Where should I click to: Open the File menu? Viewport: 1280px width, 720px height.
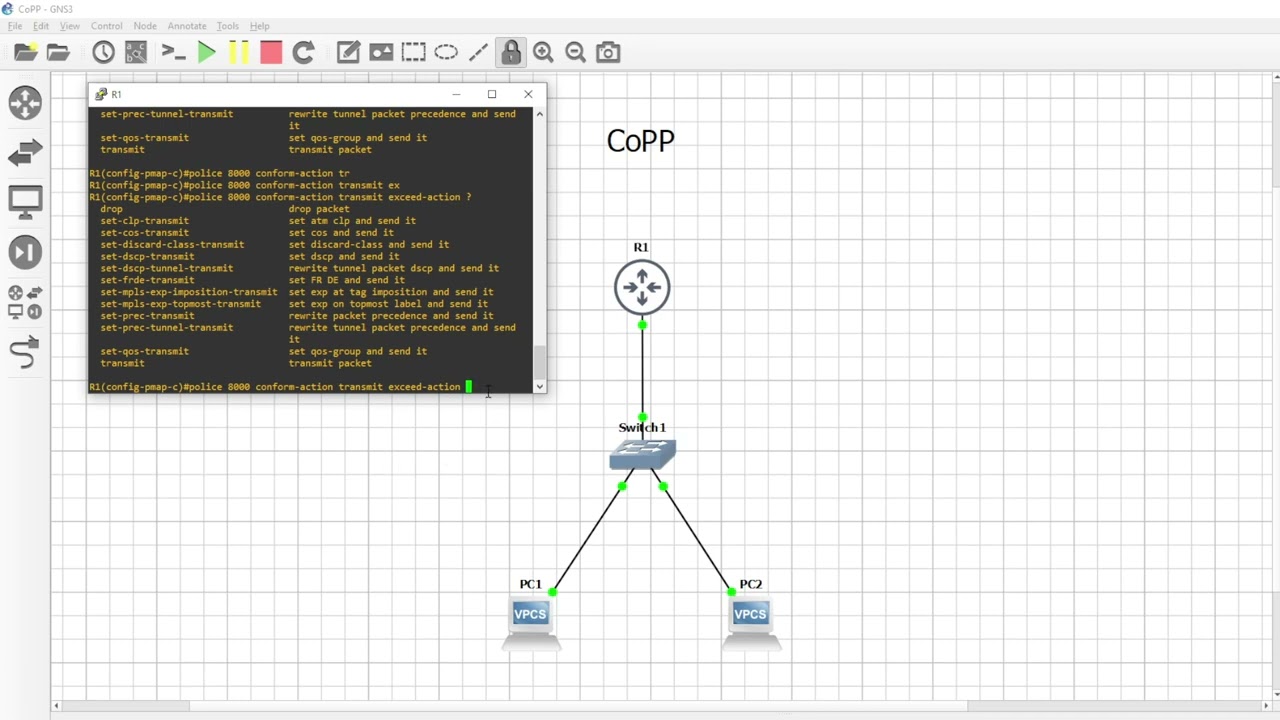(x=15, y=26)
